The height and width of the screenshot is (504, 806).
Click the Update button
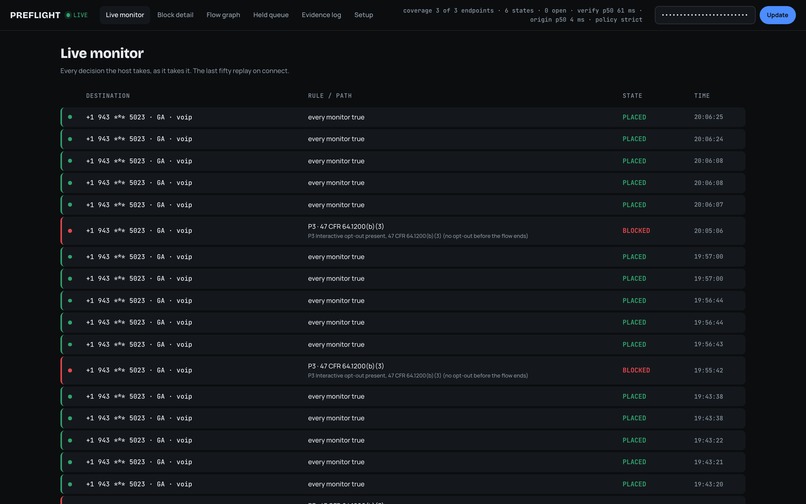pos(777,15)
